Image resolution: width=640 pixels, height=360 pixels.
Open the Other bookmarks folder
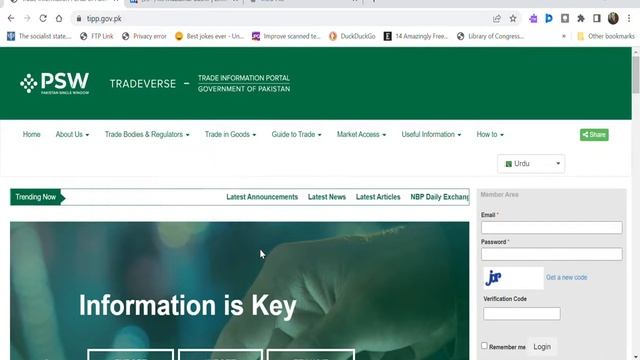[x=606, y=36]
